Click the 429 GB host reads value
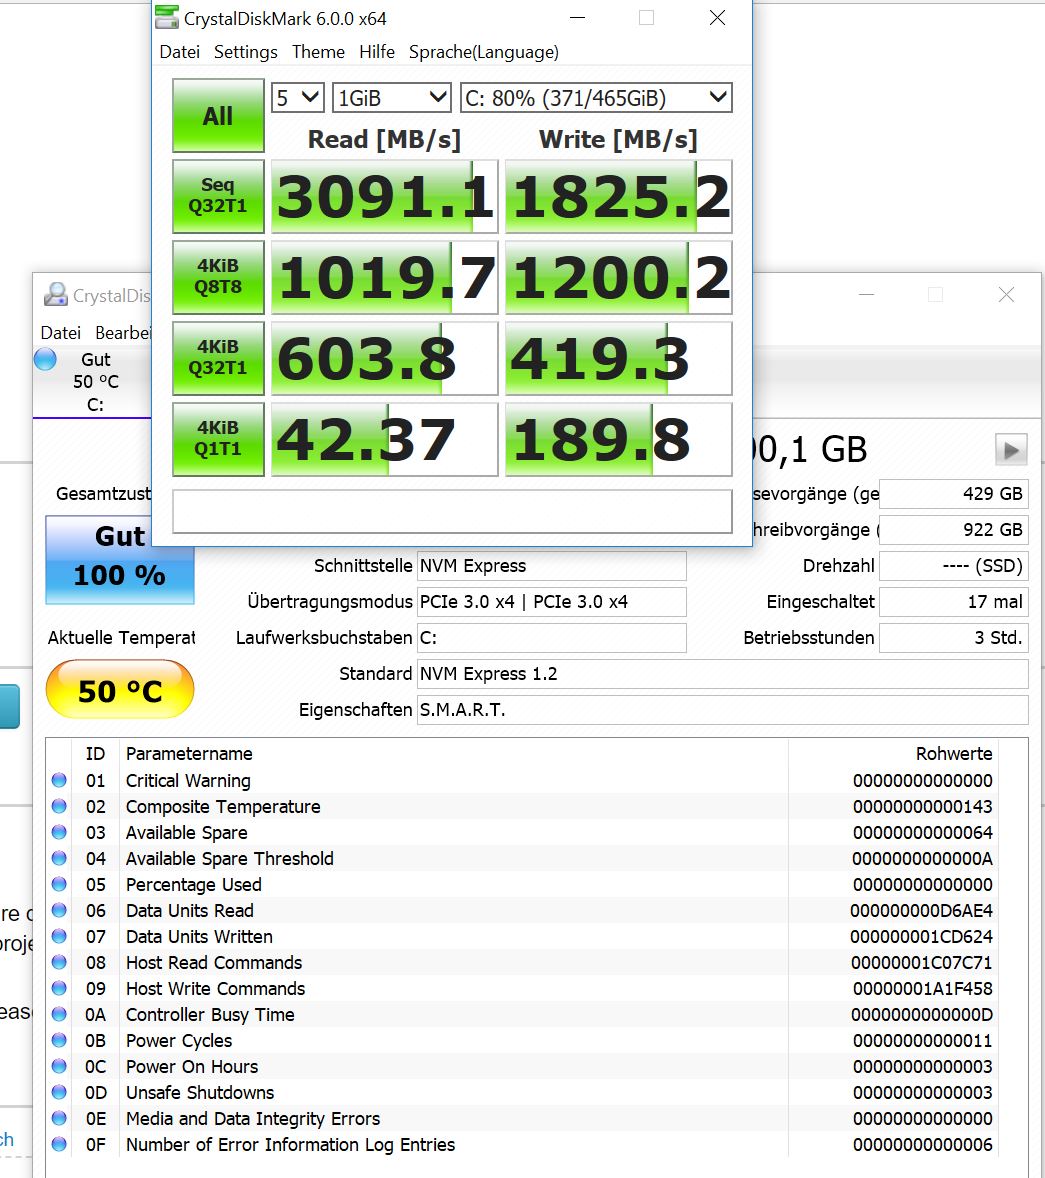The width and height of the screenshot is (1045, 1178). (953, 494)
